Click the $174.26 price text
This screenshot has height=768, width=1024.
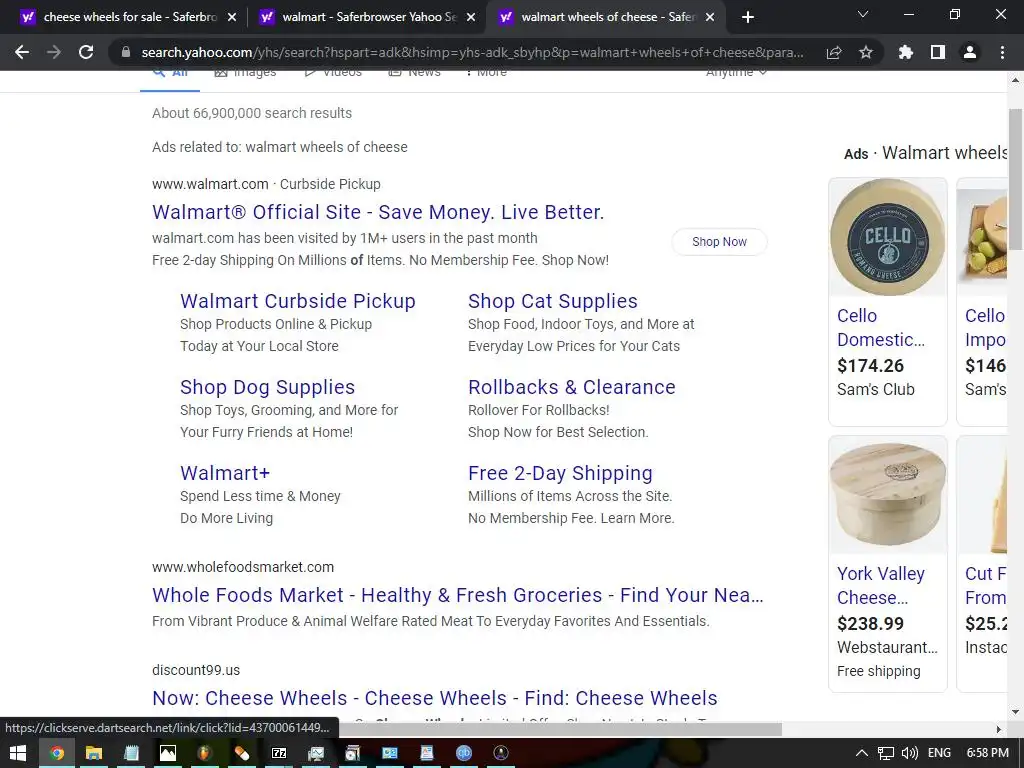(x=871, y=366)
